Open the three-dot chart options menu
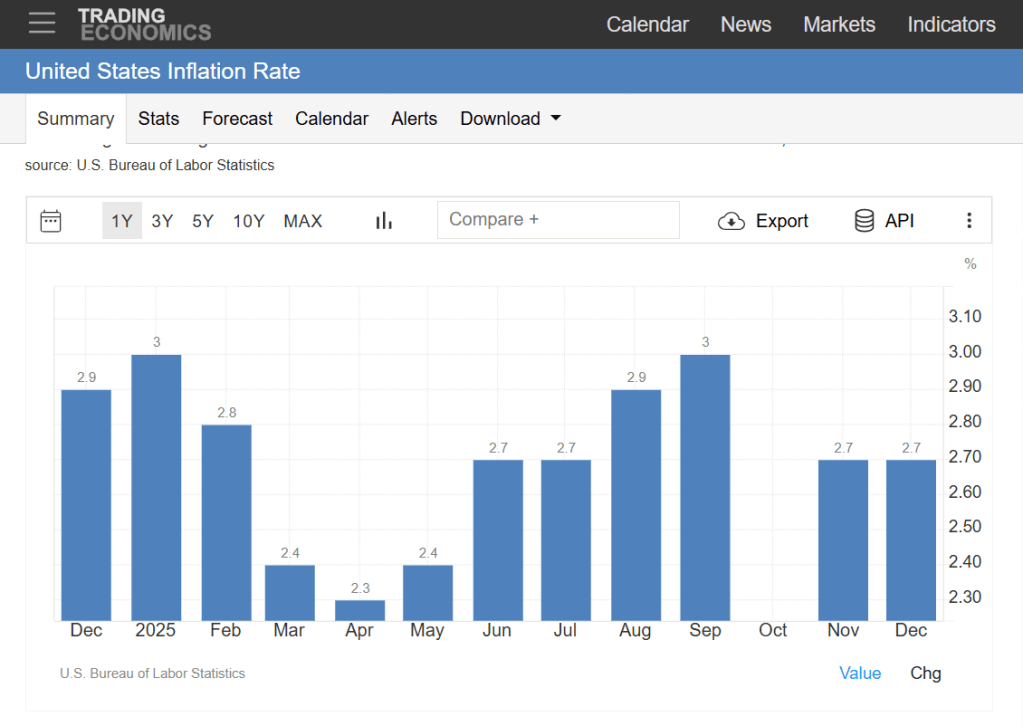This screenshot has width=1023, height=726. tap(968, 221)
